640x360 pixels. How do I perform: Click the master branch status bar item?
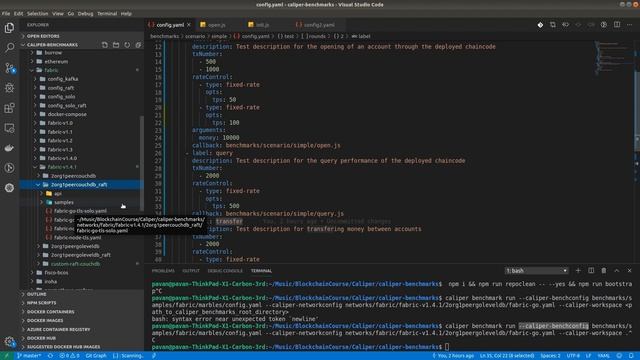click(29, 356)
